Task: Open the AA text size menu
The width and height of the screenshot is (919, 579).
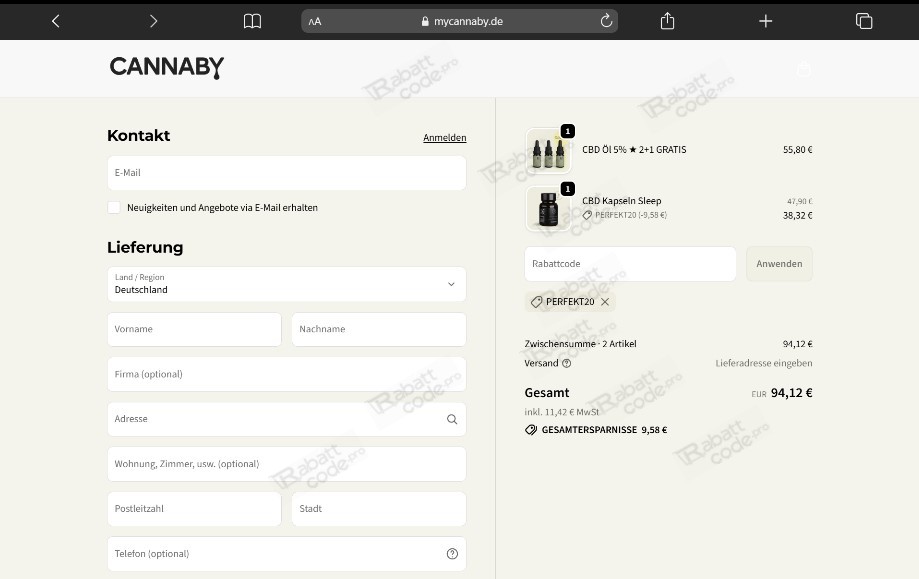Action: [x=315, y=22]
